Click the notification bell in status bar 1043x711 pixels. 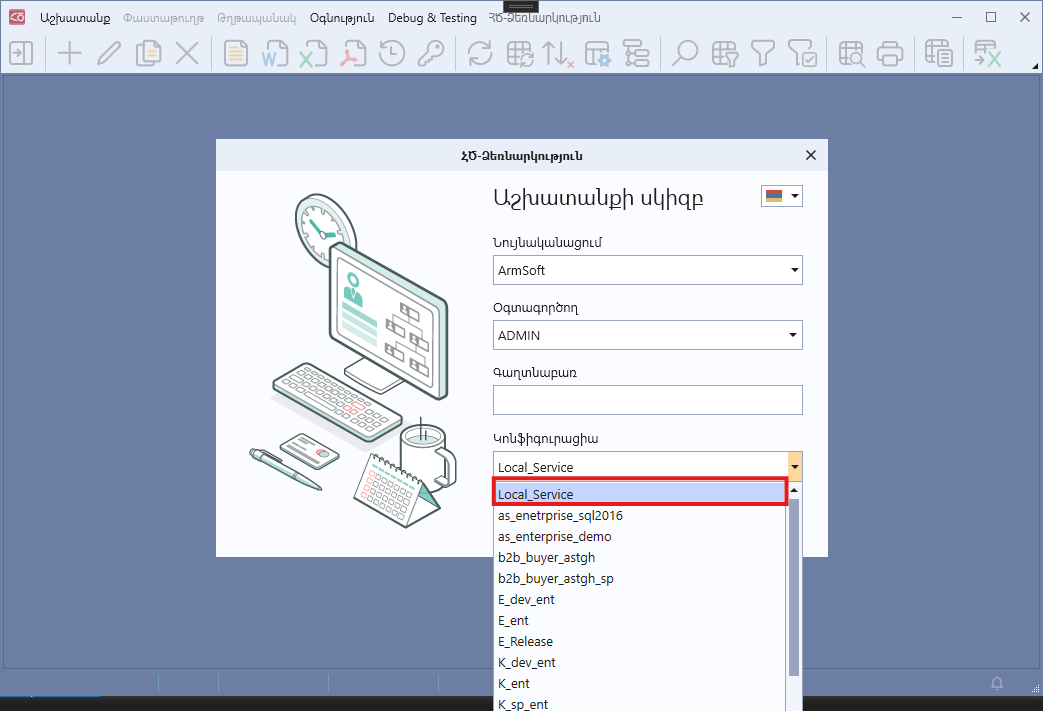996,683
